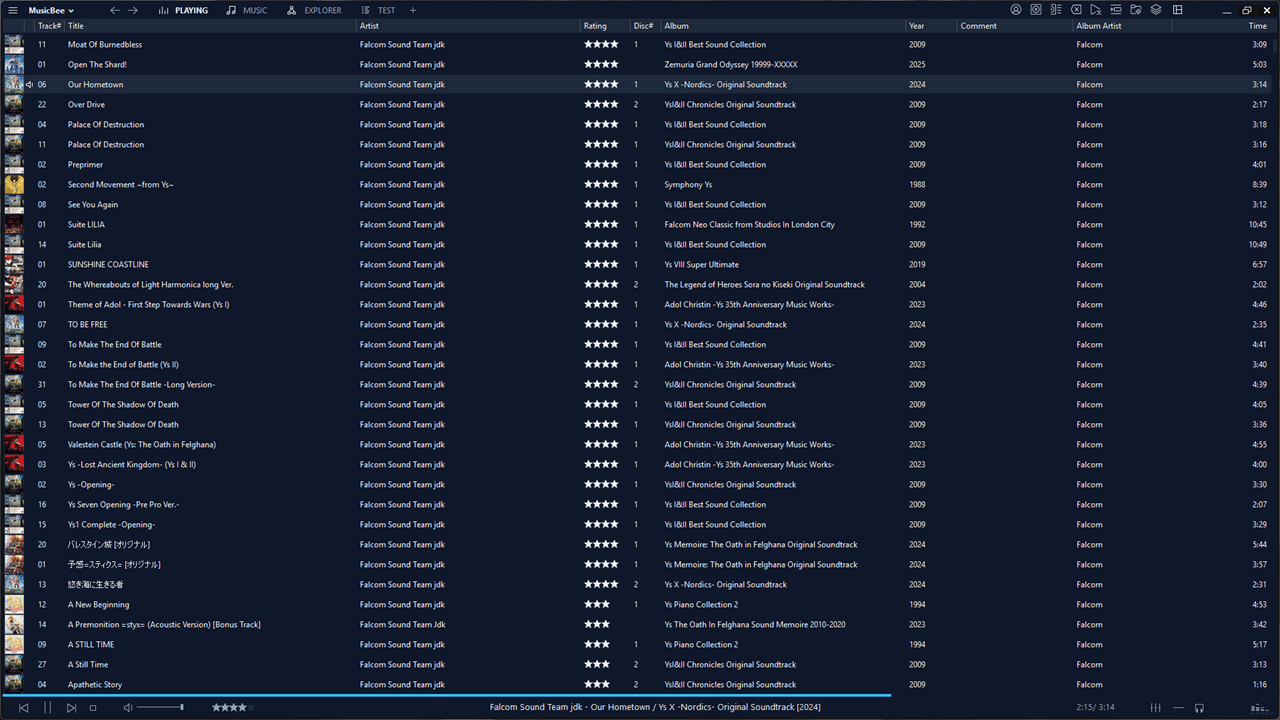Navigate back with the left arrow
The height and width of the screenshot is (720, 1280).
(115, 10)
